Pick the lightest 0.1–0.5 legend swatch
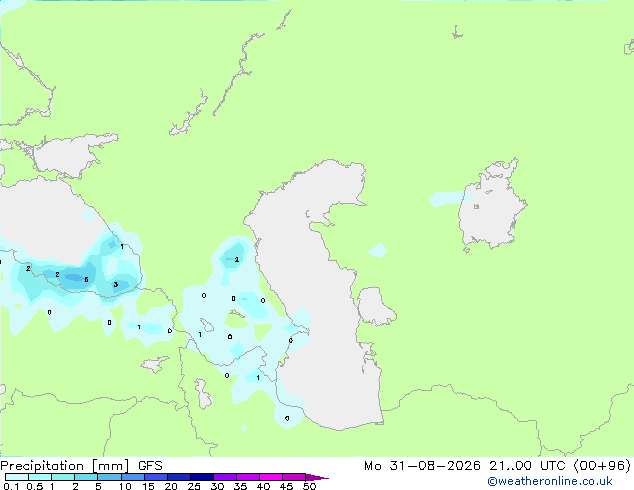Screen dimensions: 634x490 click(17, 477)
